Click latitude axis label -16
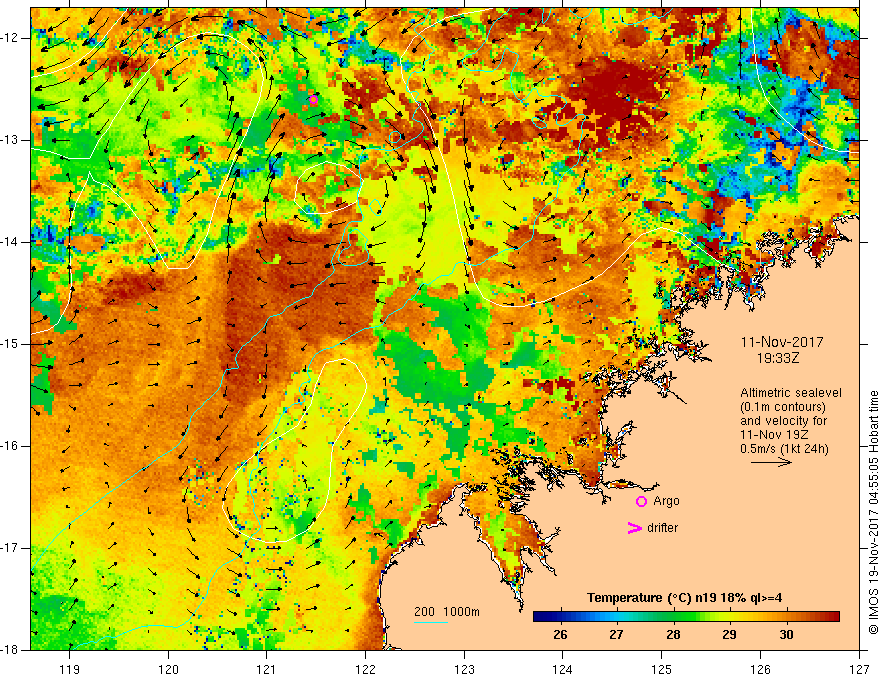 coord(11,446)
